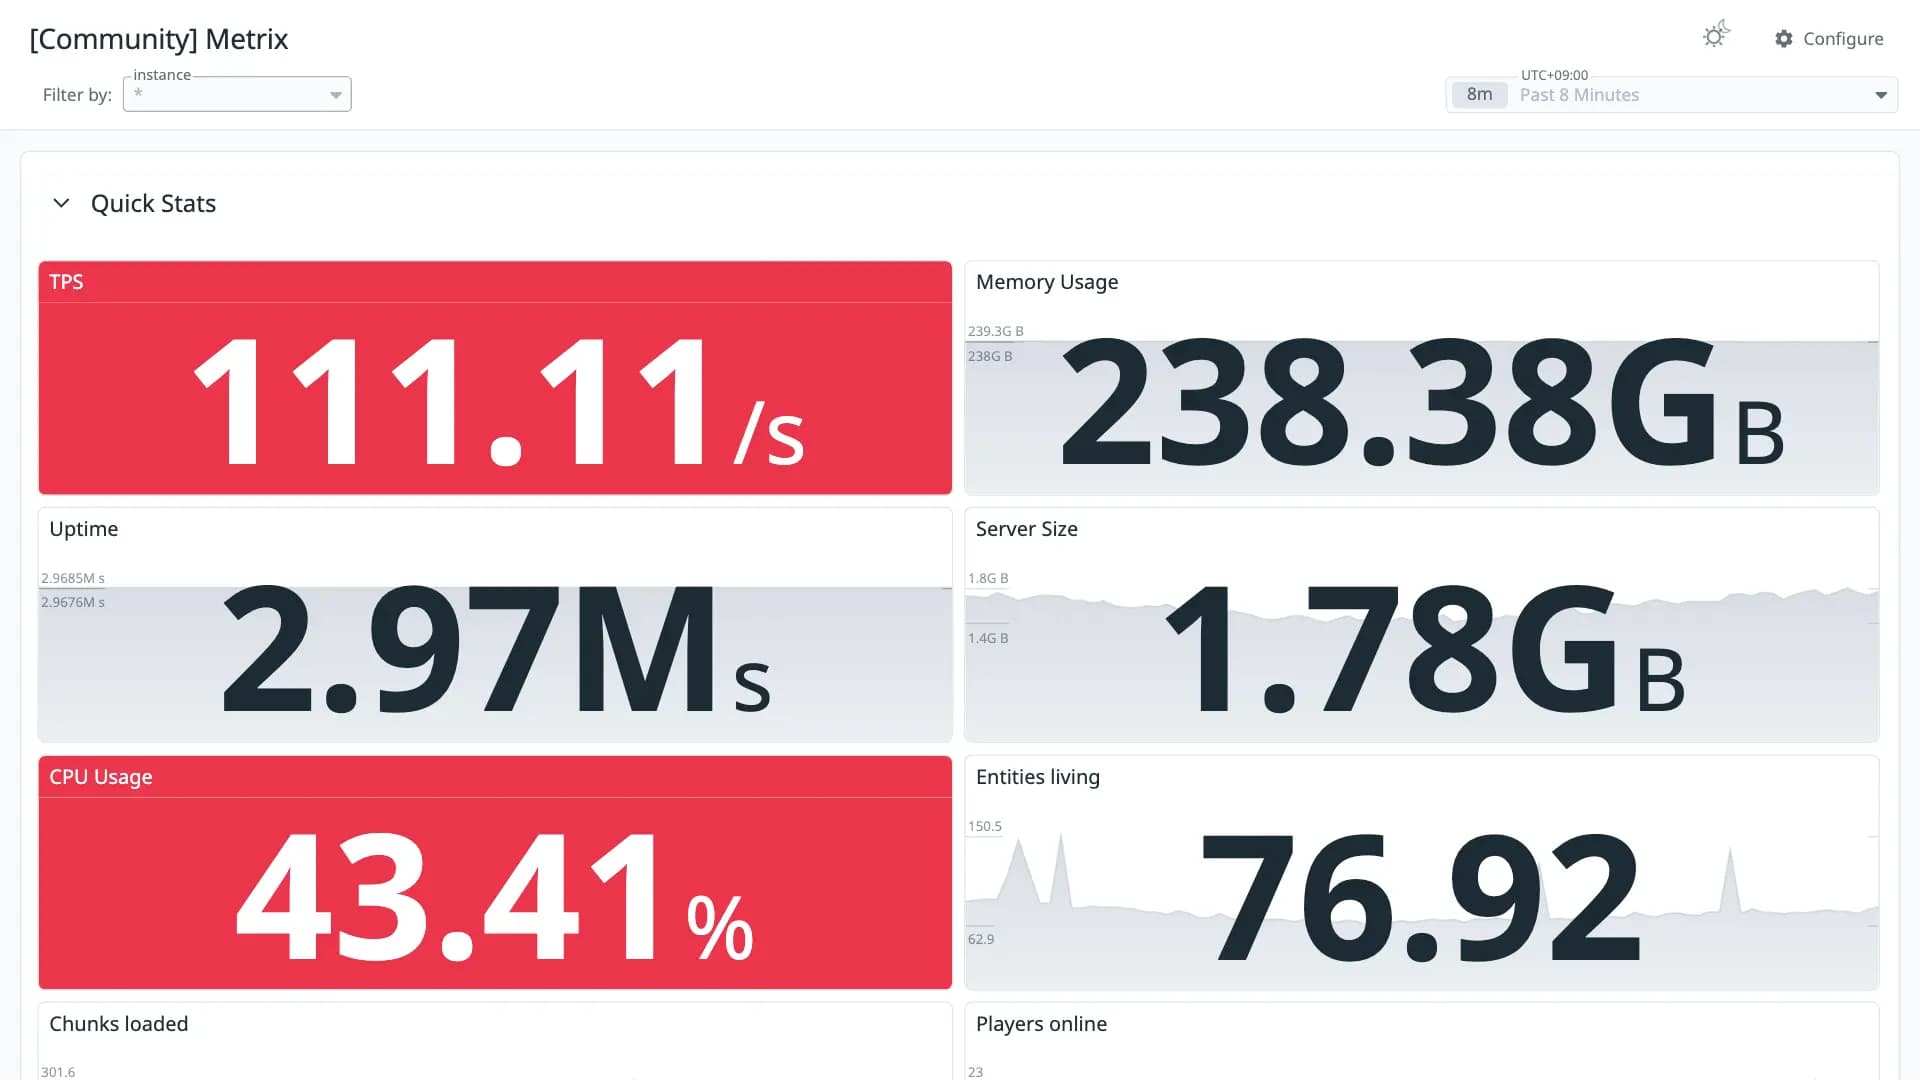Image resolution: width=1920 pixels, height=1080 pixels.
Task: Open the CPU Usage widget
Action: pos(495,873)
